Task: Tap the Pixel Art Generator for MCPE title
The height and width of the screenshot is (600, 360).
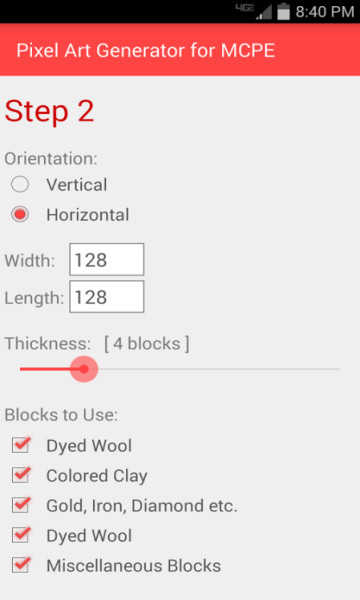Action: coord(146,51)
